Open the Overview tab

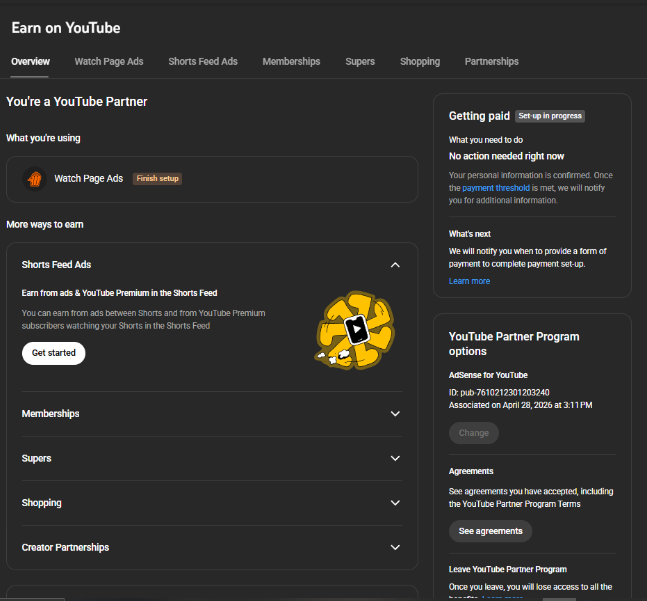click(30, 62)
